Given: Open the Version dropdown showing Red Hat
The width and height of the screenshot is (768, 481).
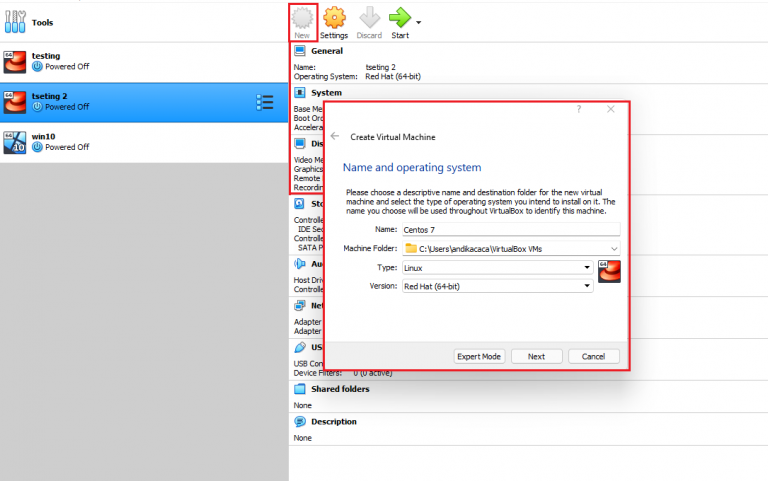Looking at the screenshot, I should (x=498, y=286).
